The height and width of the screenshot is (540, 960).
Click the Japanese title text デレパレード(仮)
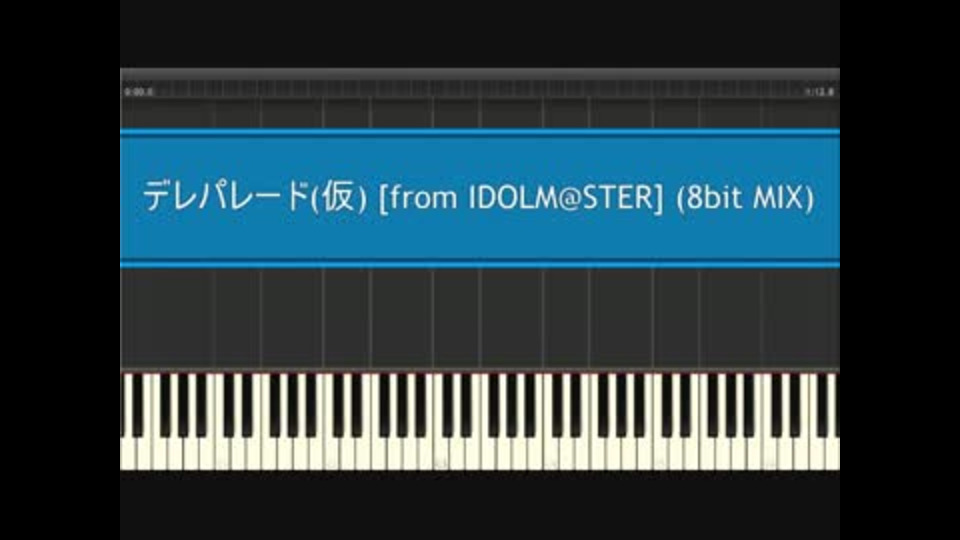pyautogui.click(x=255, y=197)
